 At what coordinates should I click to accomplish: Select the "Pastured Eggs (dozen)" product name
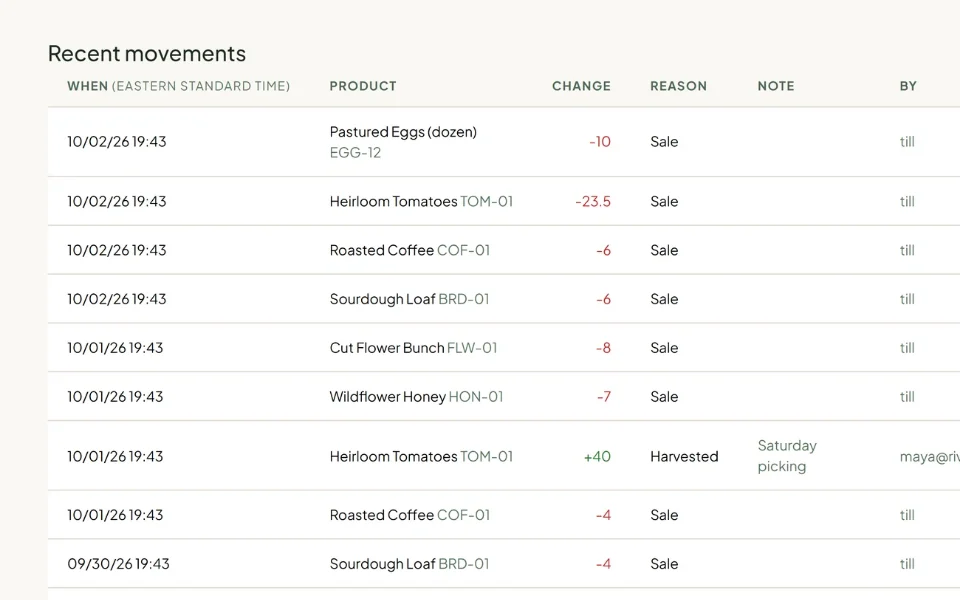pyautogui.click(x=403, y=132)
